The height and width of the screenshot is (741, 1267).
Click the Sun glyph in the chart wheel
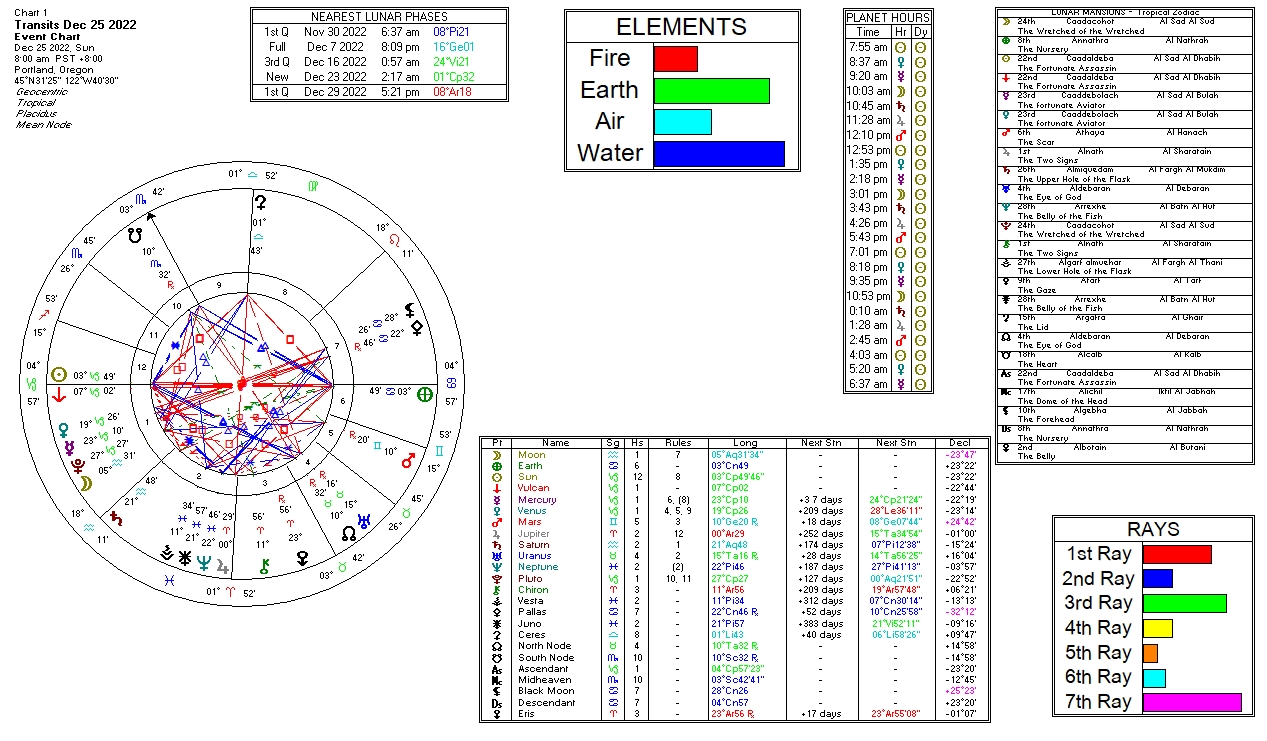[x=59, y=374]
